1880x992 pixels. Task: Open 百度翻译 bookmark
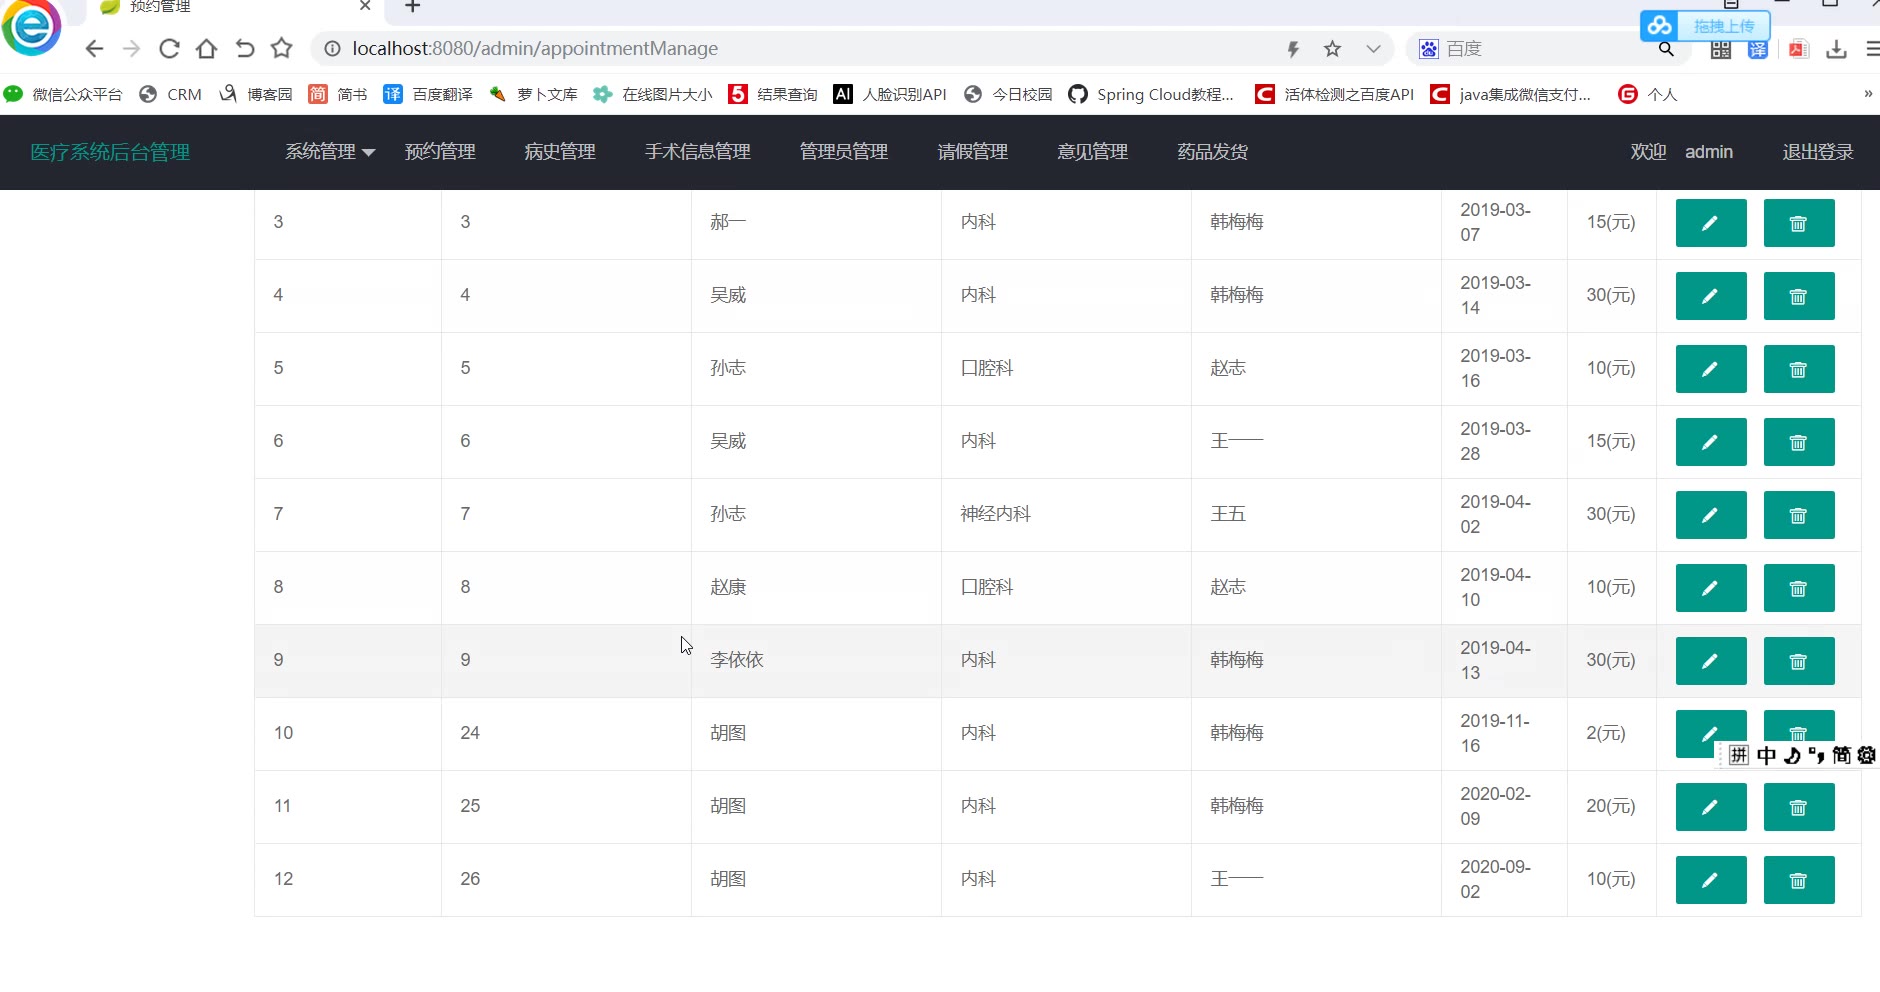(428, 94)
